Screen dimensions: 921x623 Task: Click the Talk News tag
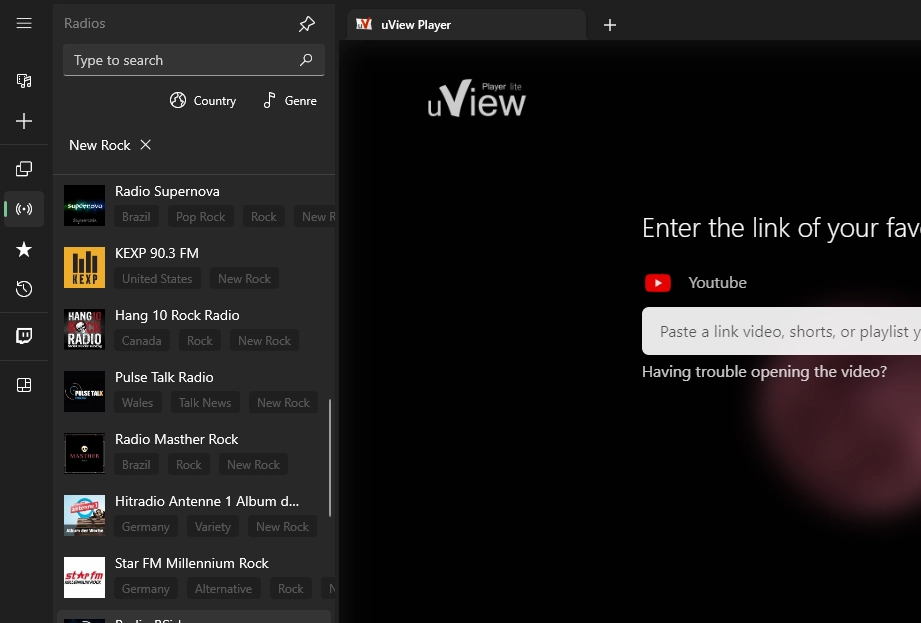pyautogui.click(x=205, y=403)
